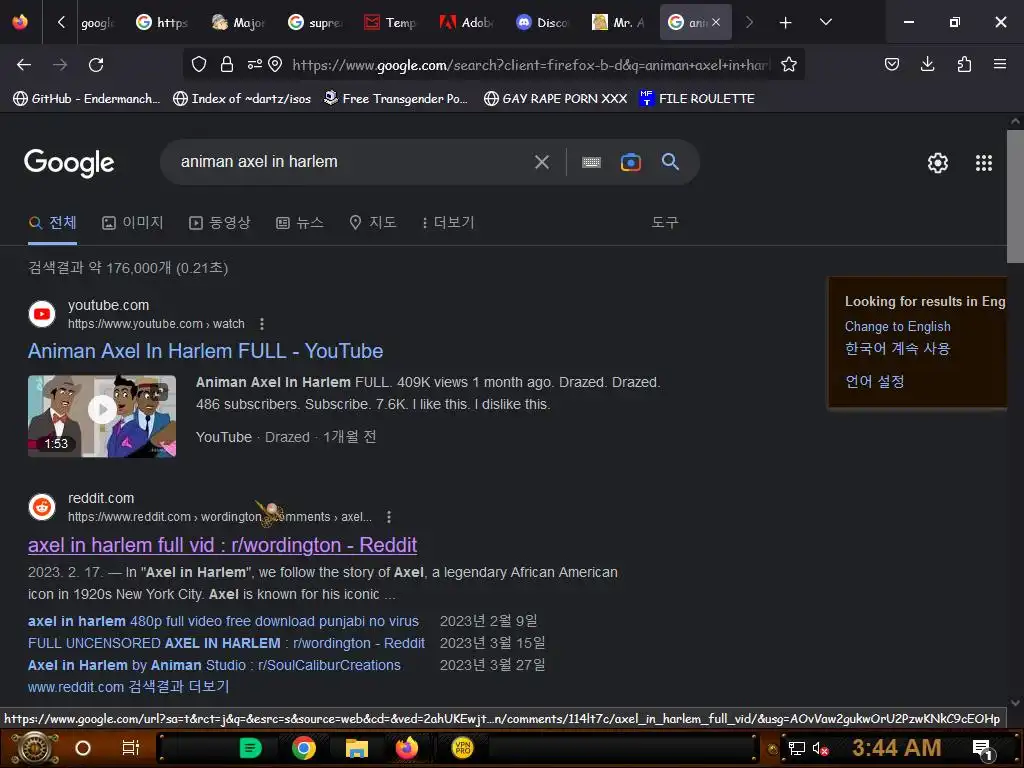Open the VPN PRO taskbar app
Screen dimensions: 1024x768
pyautogui.click(x=462, y=748)
